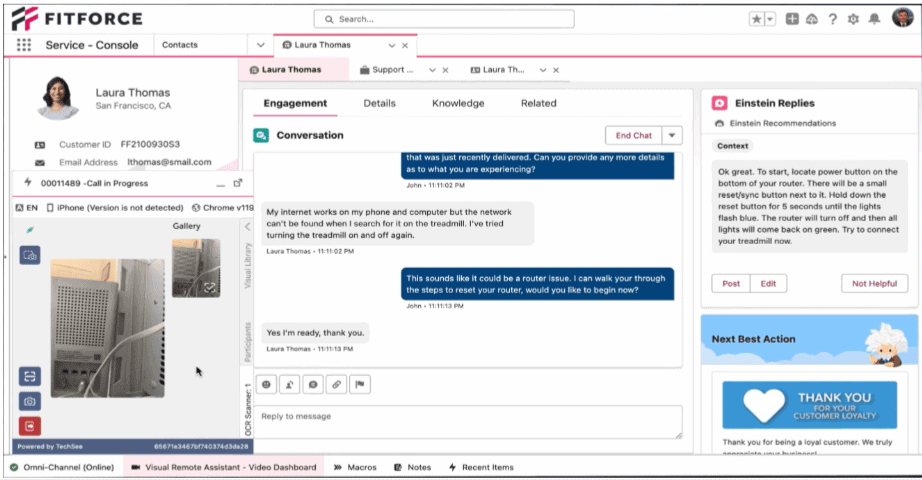
Task: Open the notifications bell icon
Action: coord(874,19)
